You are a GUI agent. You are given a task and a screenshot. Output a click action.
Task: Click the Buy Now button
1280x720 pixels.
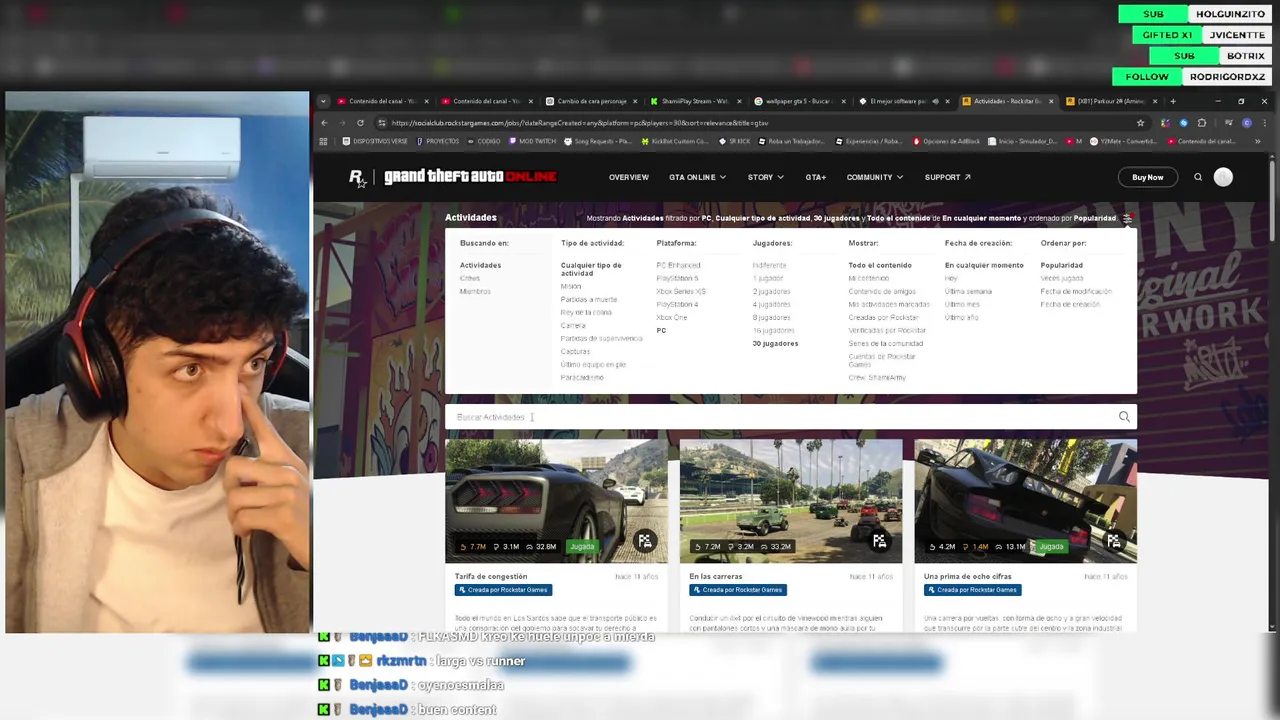point(1147,177)
